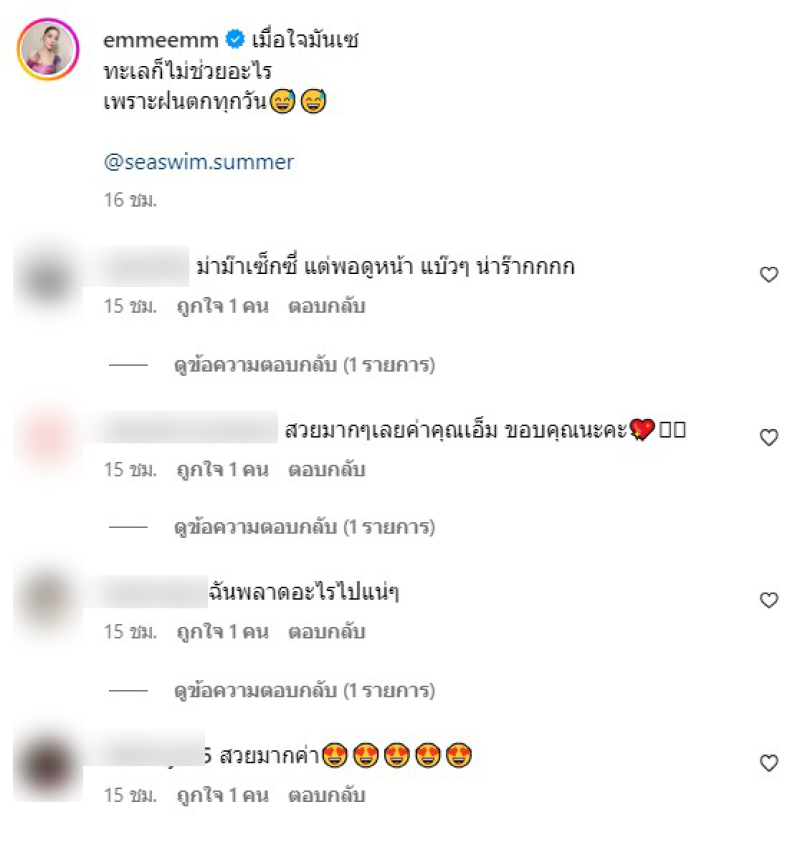The width and height of the screenshot is (800, 845).
Task: Click the blue verified badge next to emmeemm
Action: (x=235, y=39)
